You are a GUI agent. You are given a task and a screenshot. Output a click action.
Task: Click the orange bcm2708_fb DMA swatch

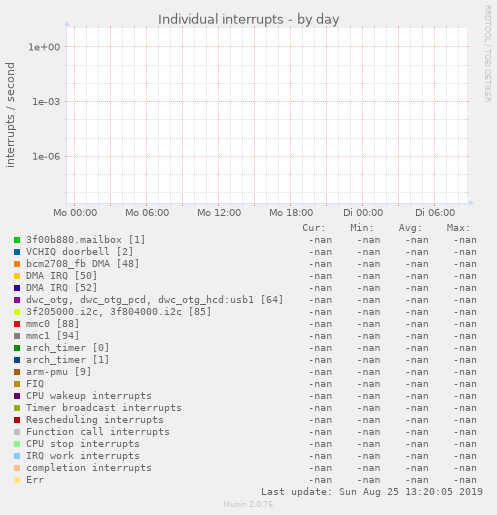coord(17,264)
